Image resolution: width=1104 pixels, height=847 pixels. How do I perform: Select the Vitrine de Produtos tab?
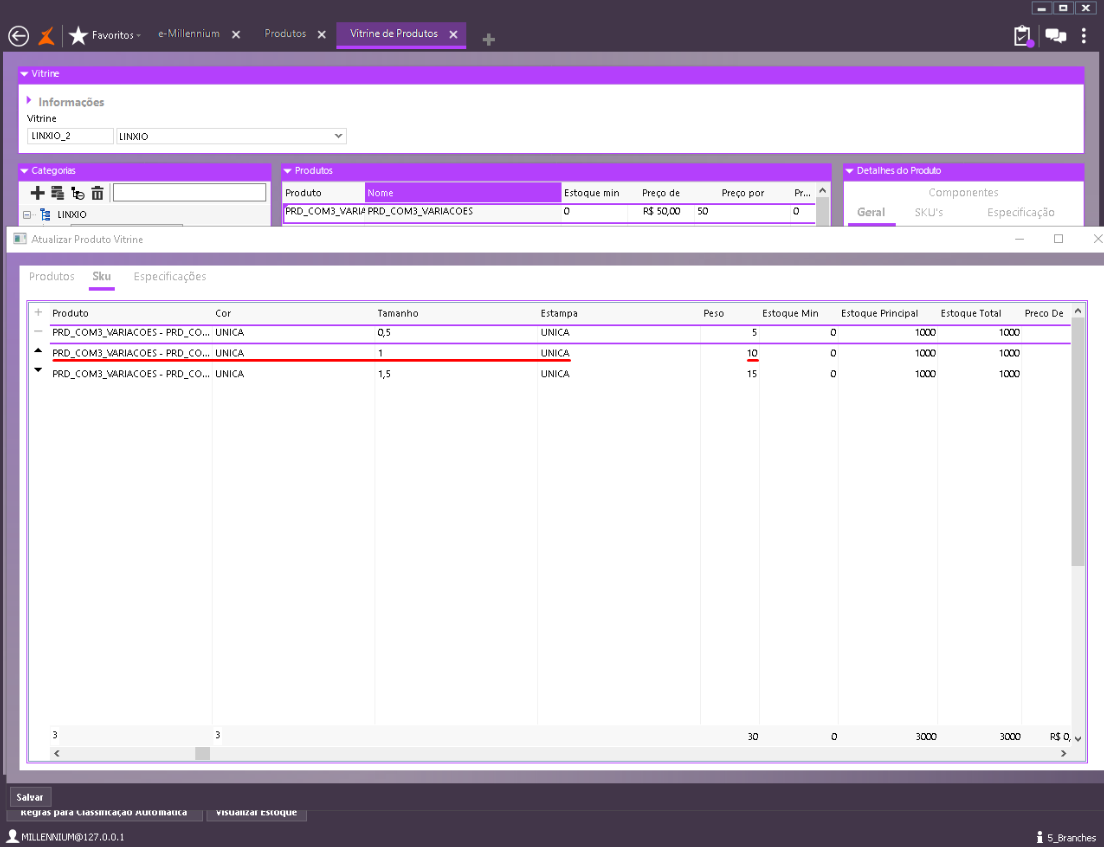click(x=394, y=34)
